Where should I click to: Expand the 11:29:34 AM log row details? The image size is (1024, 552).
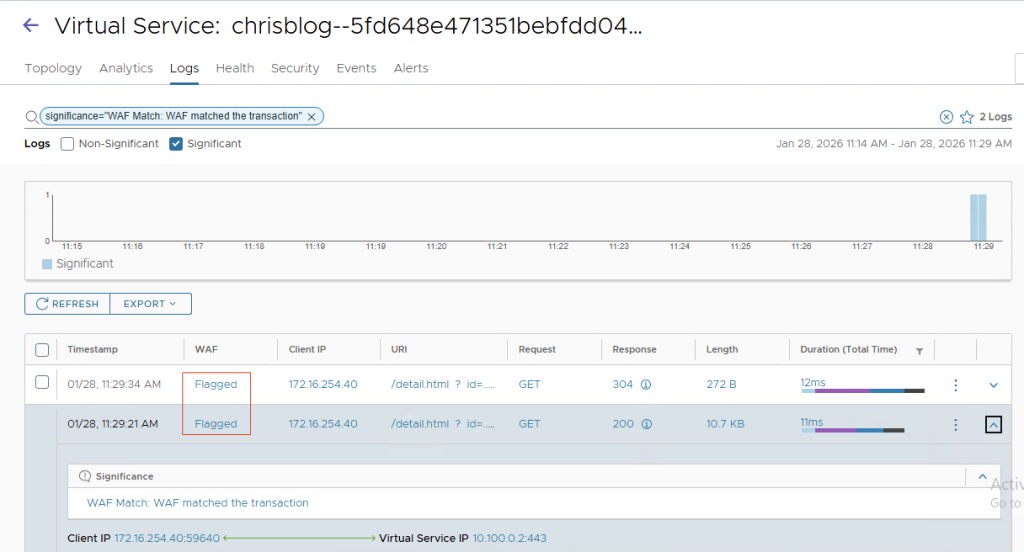pyautogui.click(x=993, y=384)
